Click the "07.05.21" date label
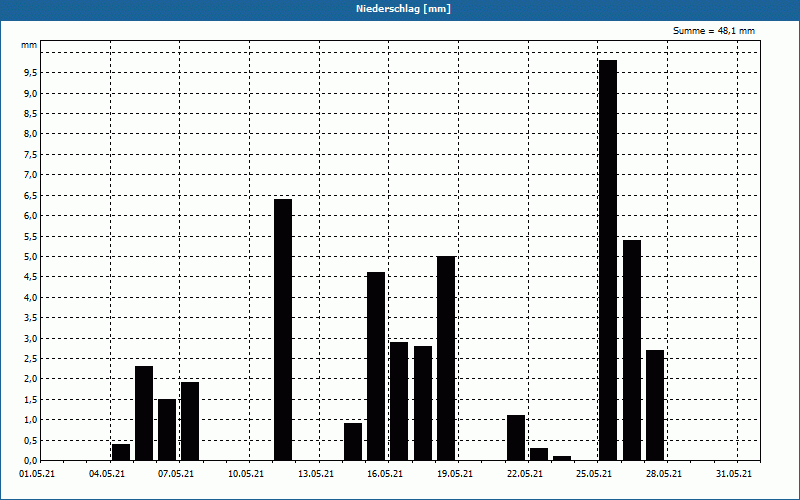 pos(176,474)
